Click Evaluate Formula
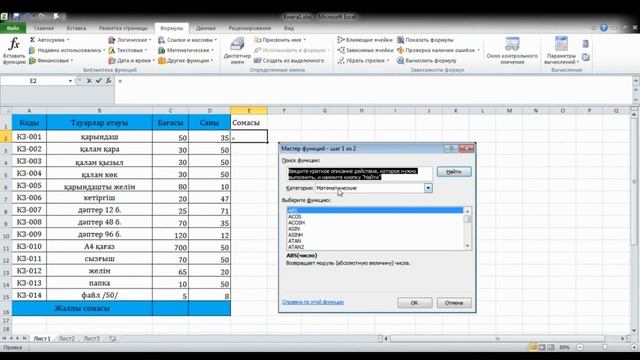The width and height of the screenshot is (640, 360). (x=427, y=60)
